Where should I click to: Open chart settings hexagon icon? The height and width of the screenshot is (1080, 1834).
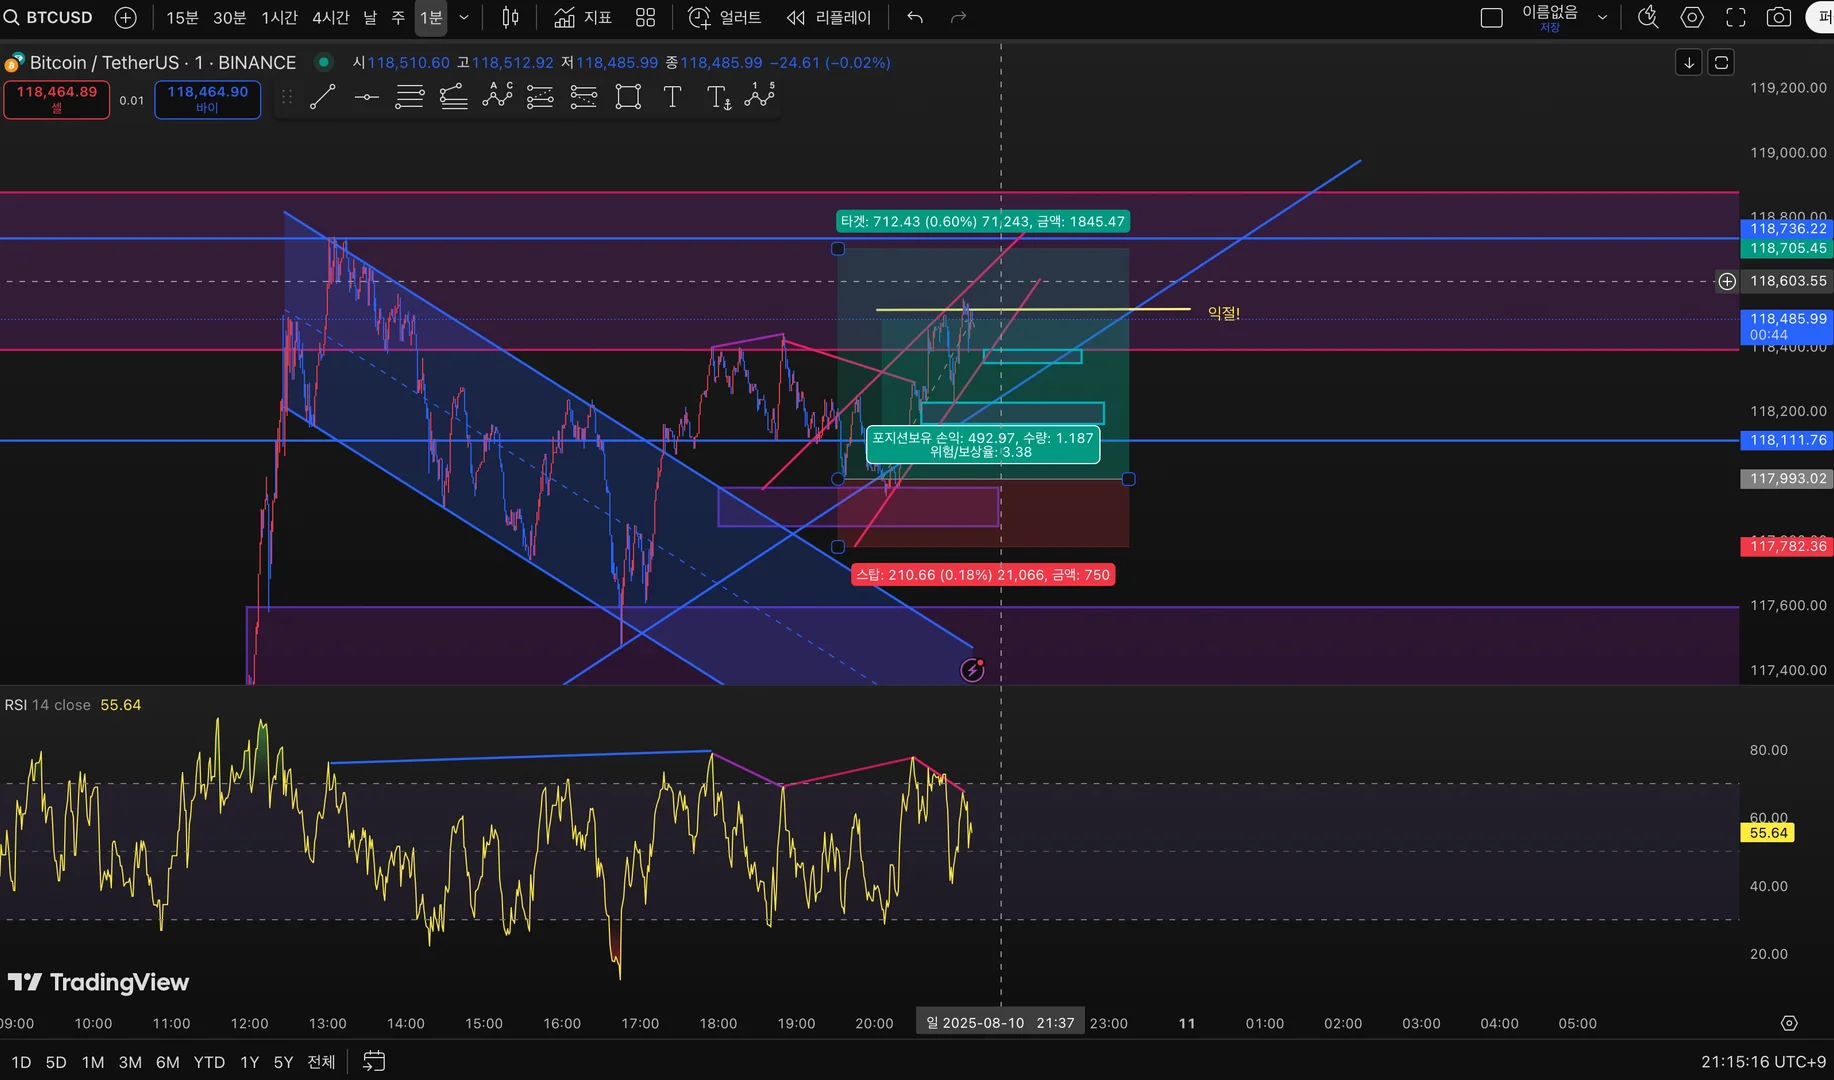[x=1692, y=17]
